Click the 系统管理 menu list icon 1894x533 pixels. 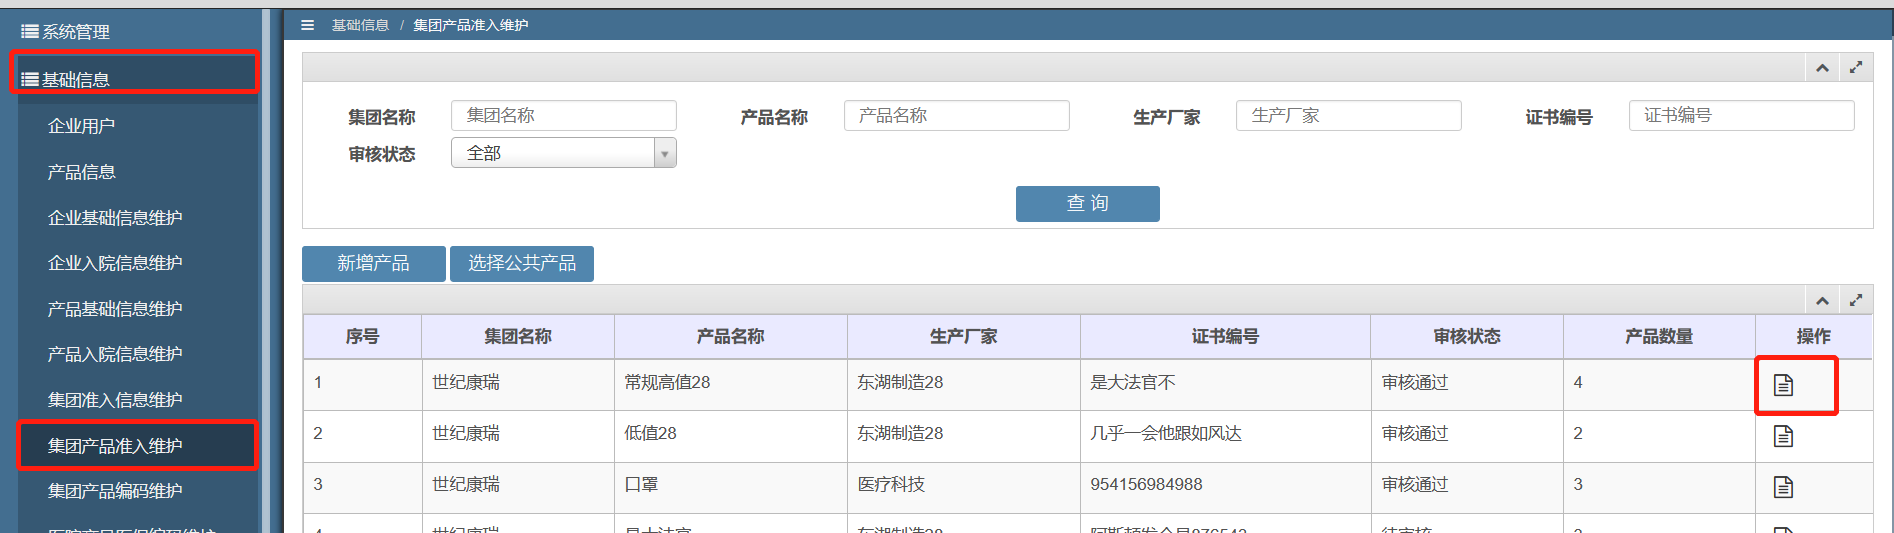coord(30,32)
